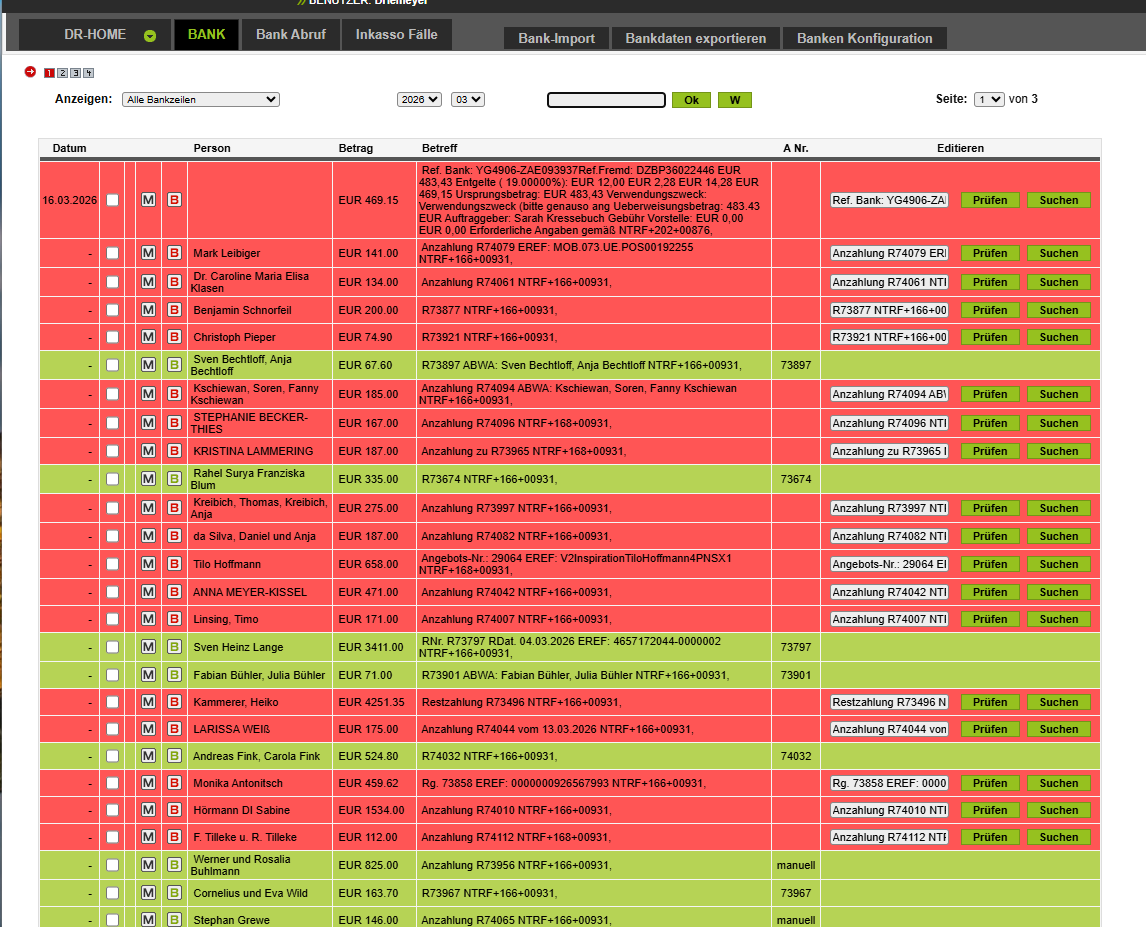Click the B icon in Monika Antonitsch row
Screen dimensions: 1146x927
tap(174, 783)
